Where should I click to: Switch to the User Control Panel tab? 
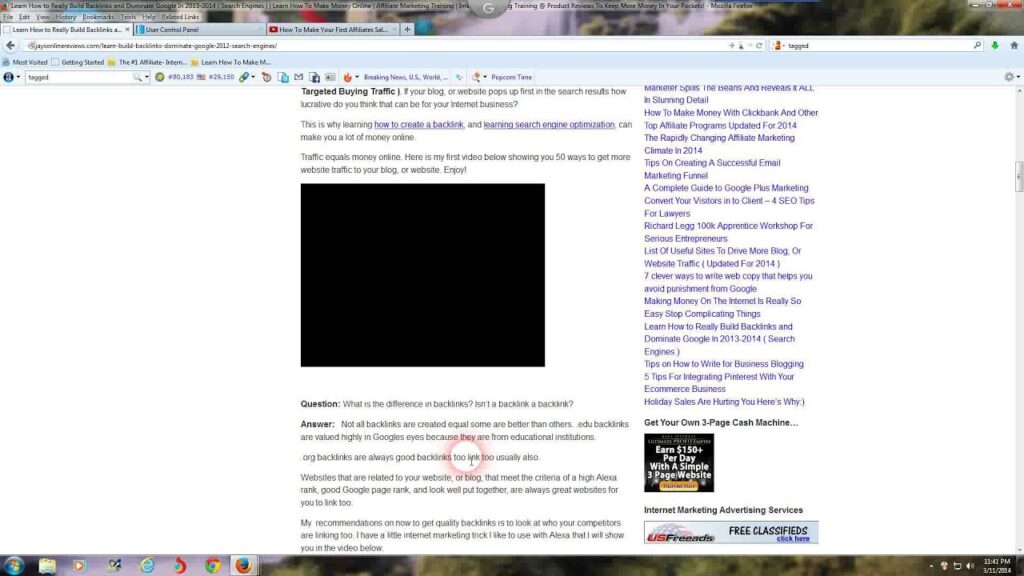[x=199, y=29]
